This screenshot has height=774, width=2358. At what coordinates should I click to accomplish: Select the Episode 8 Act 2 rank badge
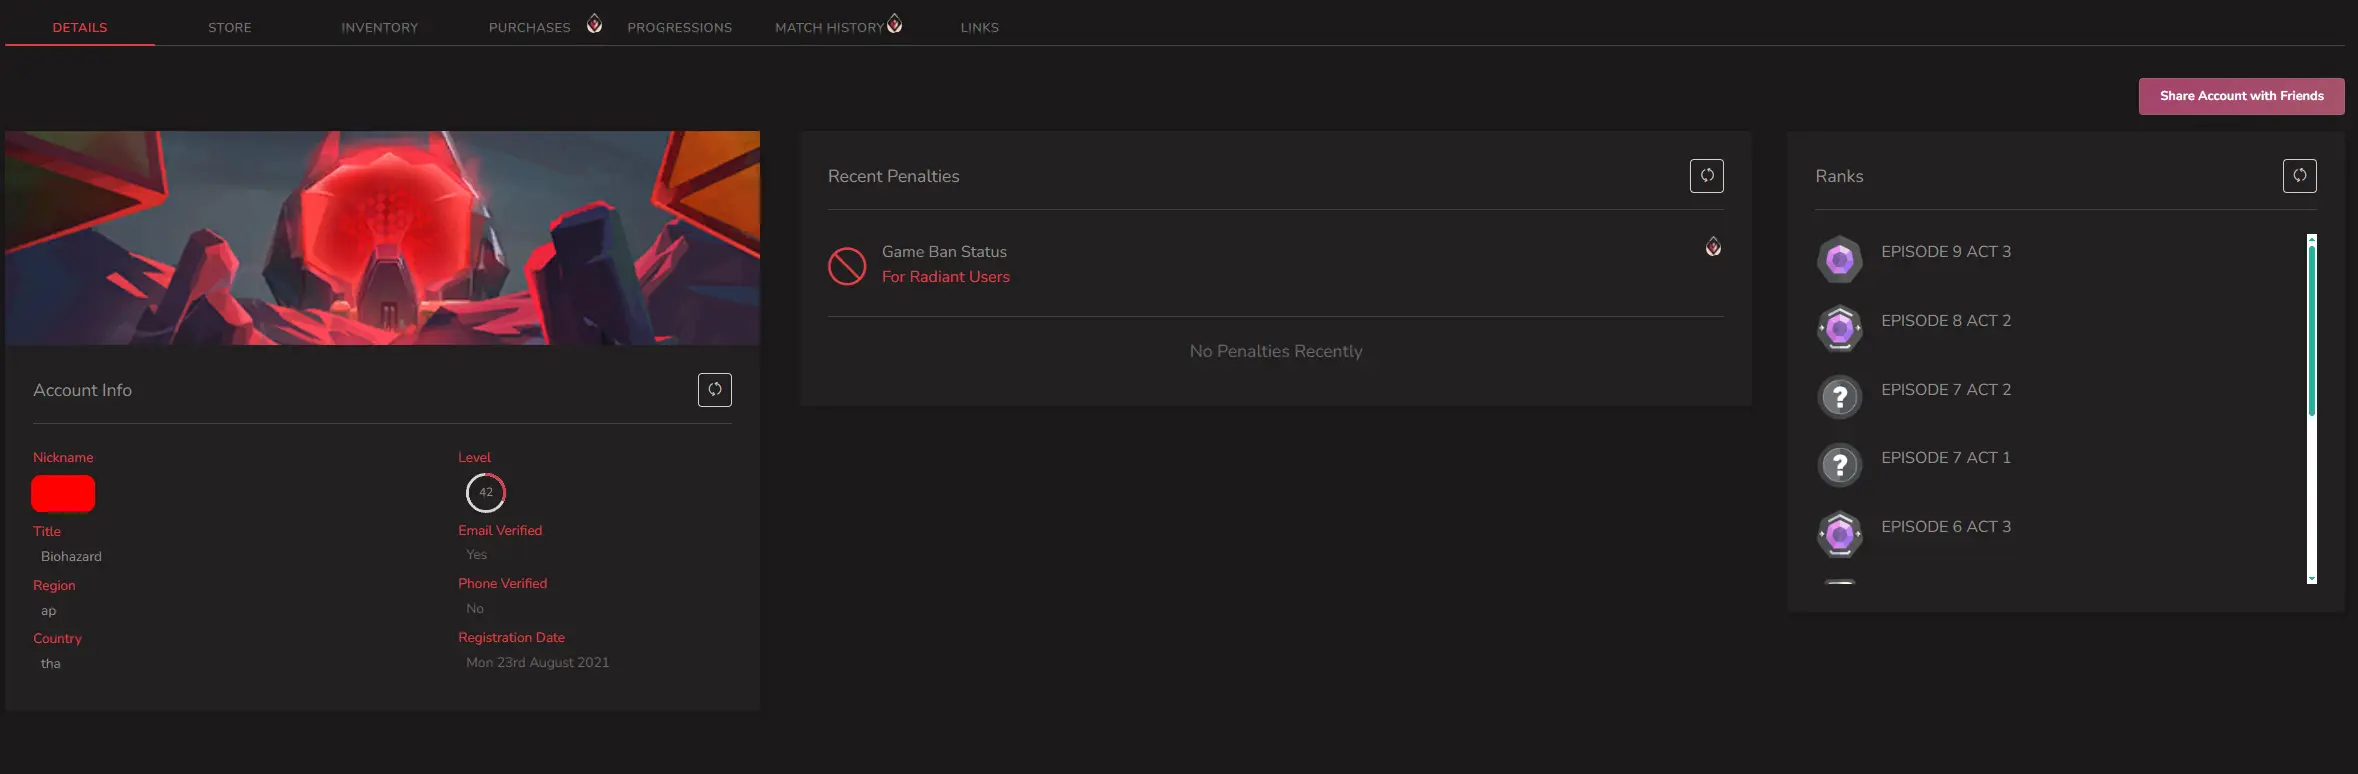pos(1839,328)
